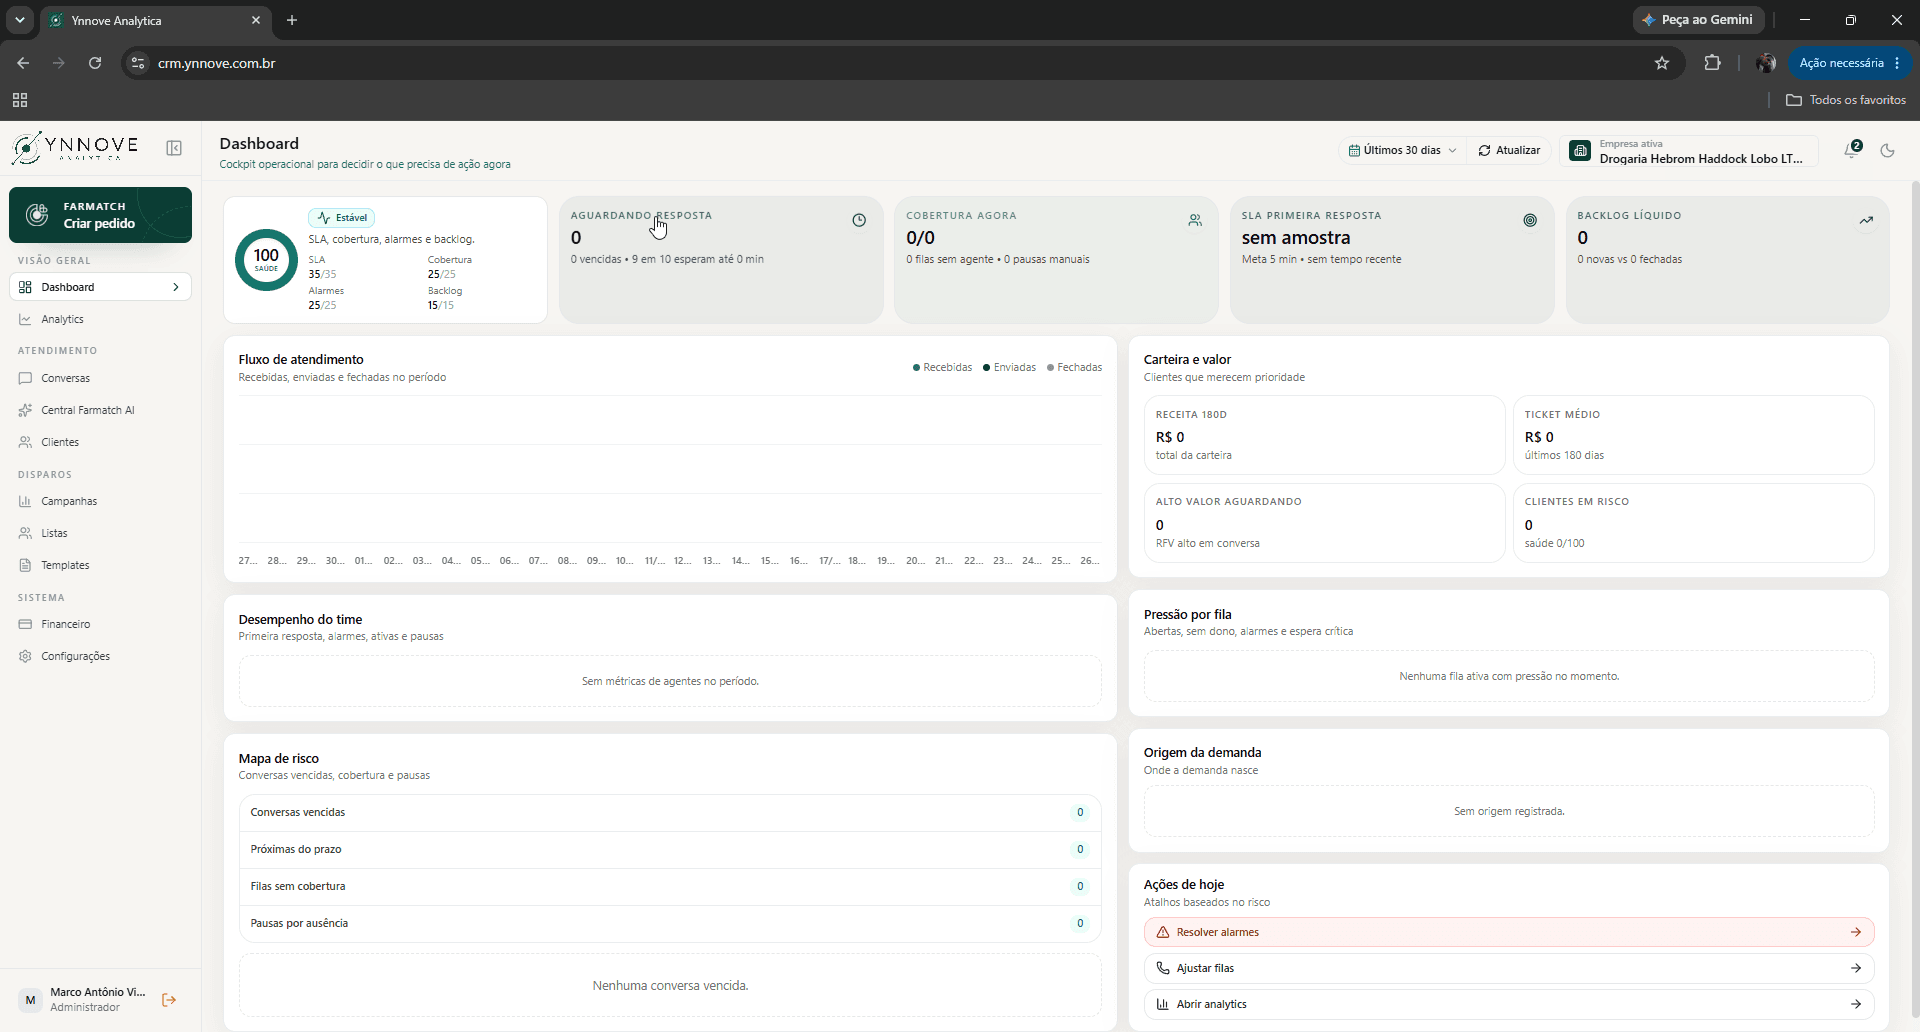1920x1032 pixels.
Task: Open Todos os favoritos folder
Action: pyautogui.click(x=1846, y=100)
